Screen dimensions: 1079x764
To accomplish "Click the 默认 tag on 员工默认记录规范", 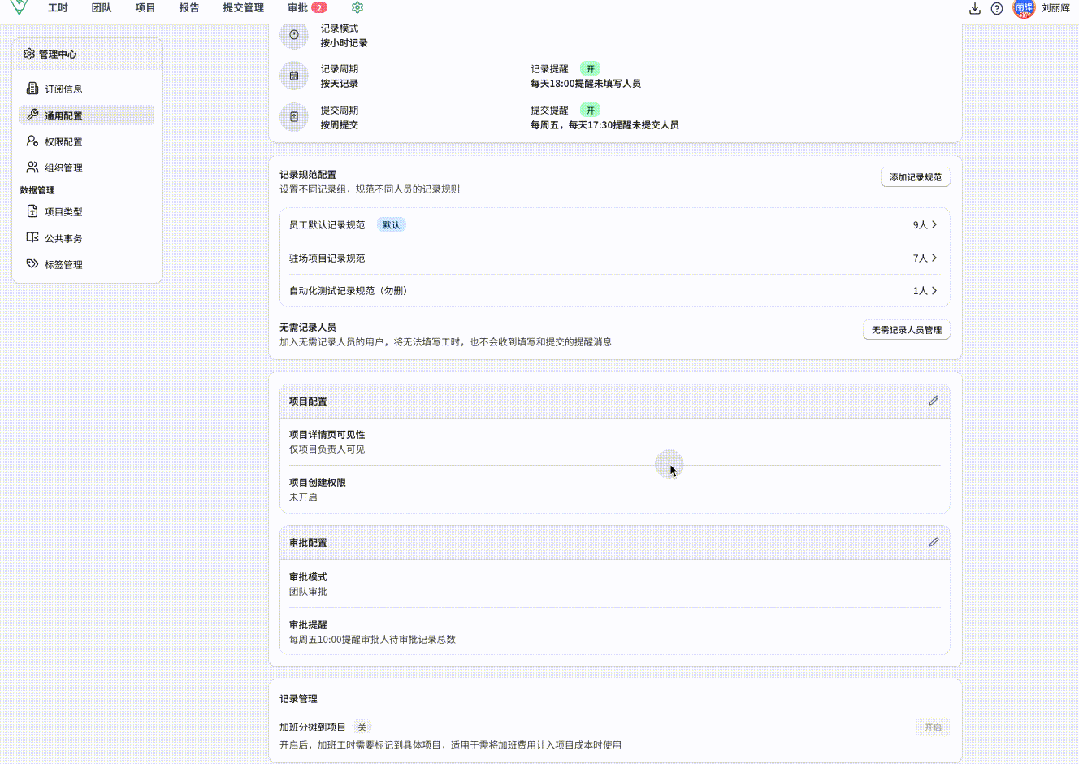I will coord(391,224).
